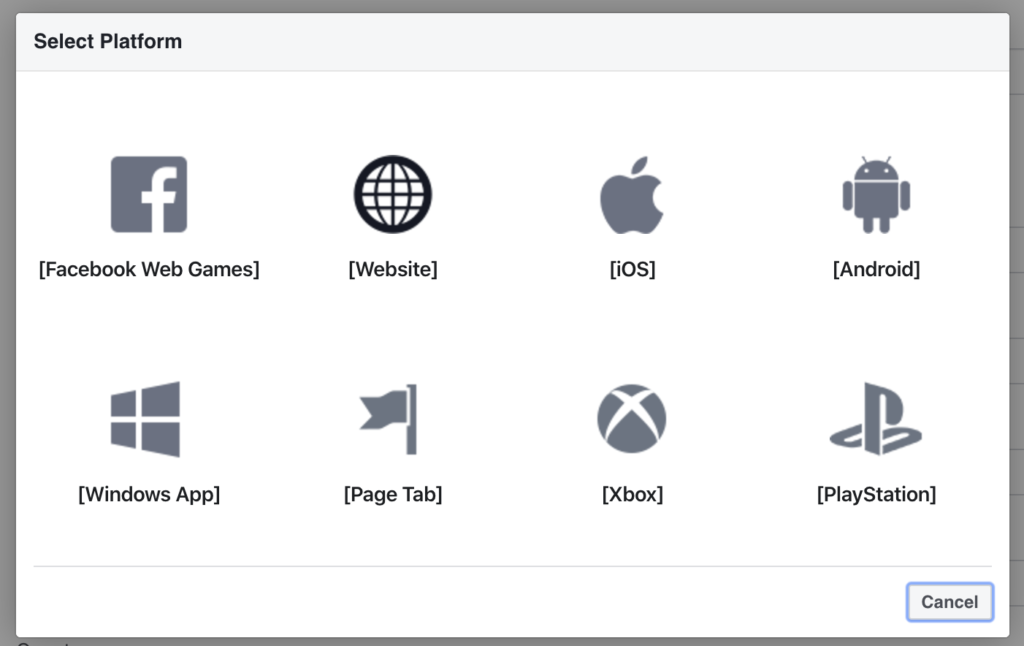Image resolution: width=1024 pixels, height=646 pixels.
Task: Click the [Xbox] text label
Action: click(632, 494)
